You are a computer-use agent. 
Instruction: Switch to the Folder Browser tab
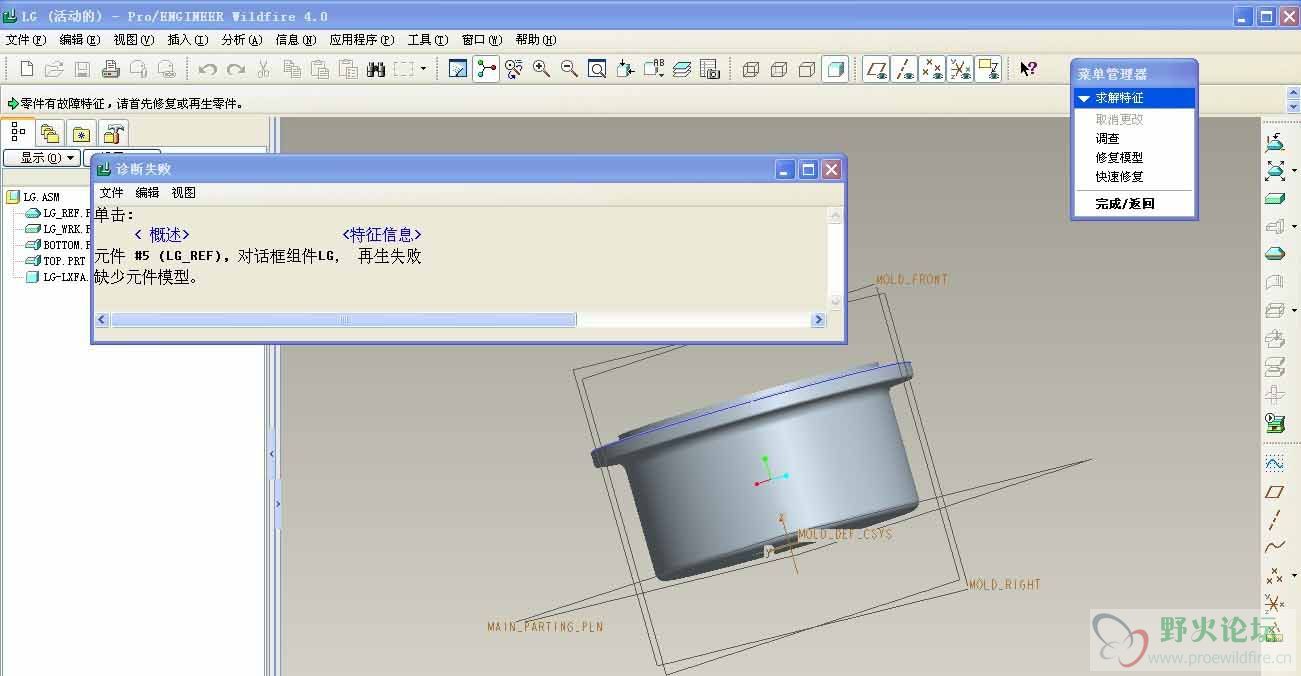pos(50,133)
